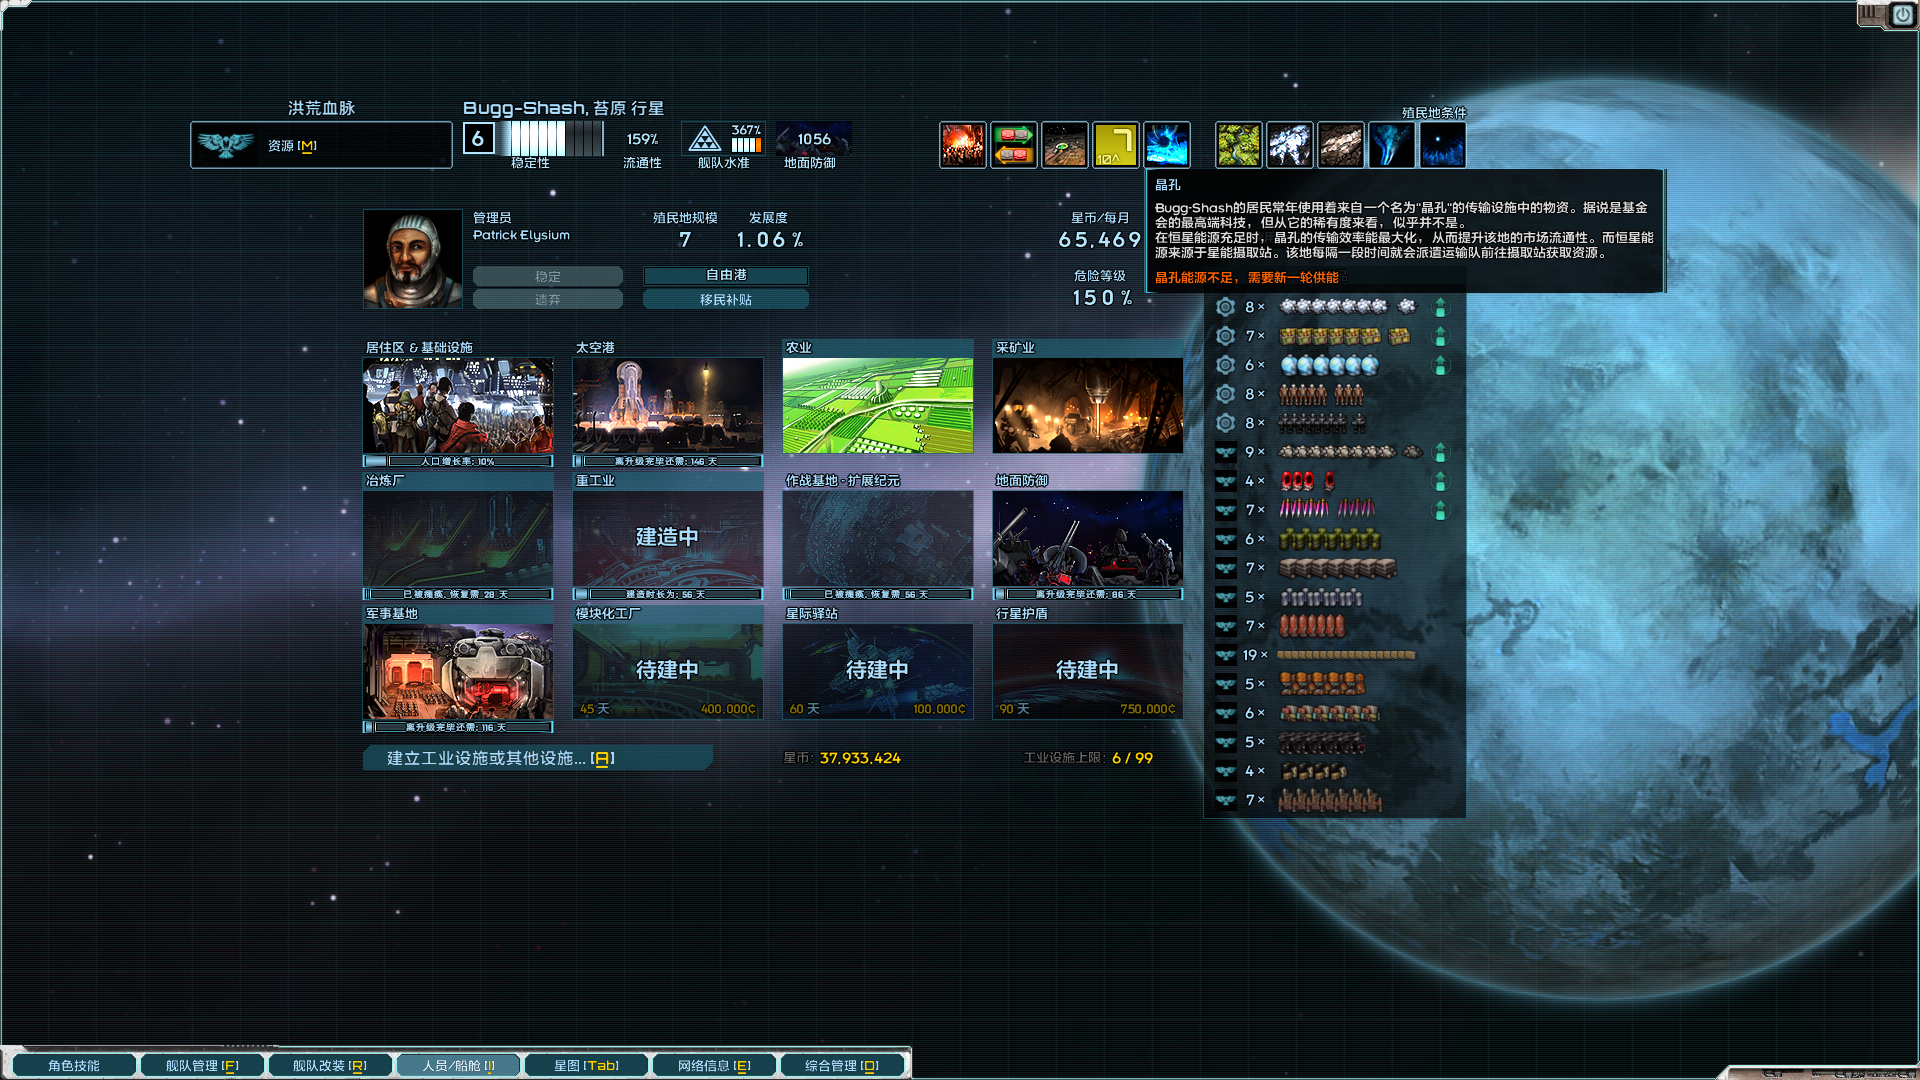Viewport: 1920px width, 1080px height.
Task: Click the 稳定性 stability meter bar
Action: pyautogui.click(x=548, y=139)
